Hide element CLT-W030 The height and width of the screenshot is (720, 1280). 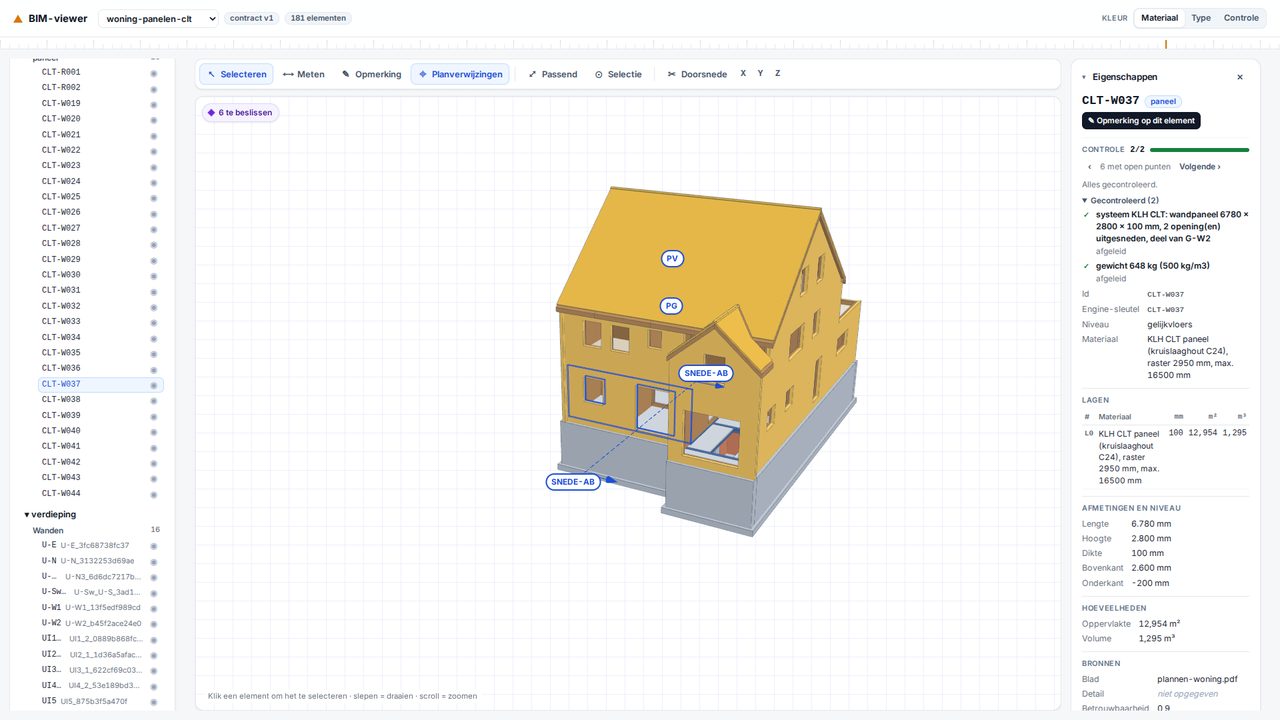[154, 275]
